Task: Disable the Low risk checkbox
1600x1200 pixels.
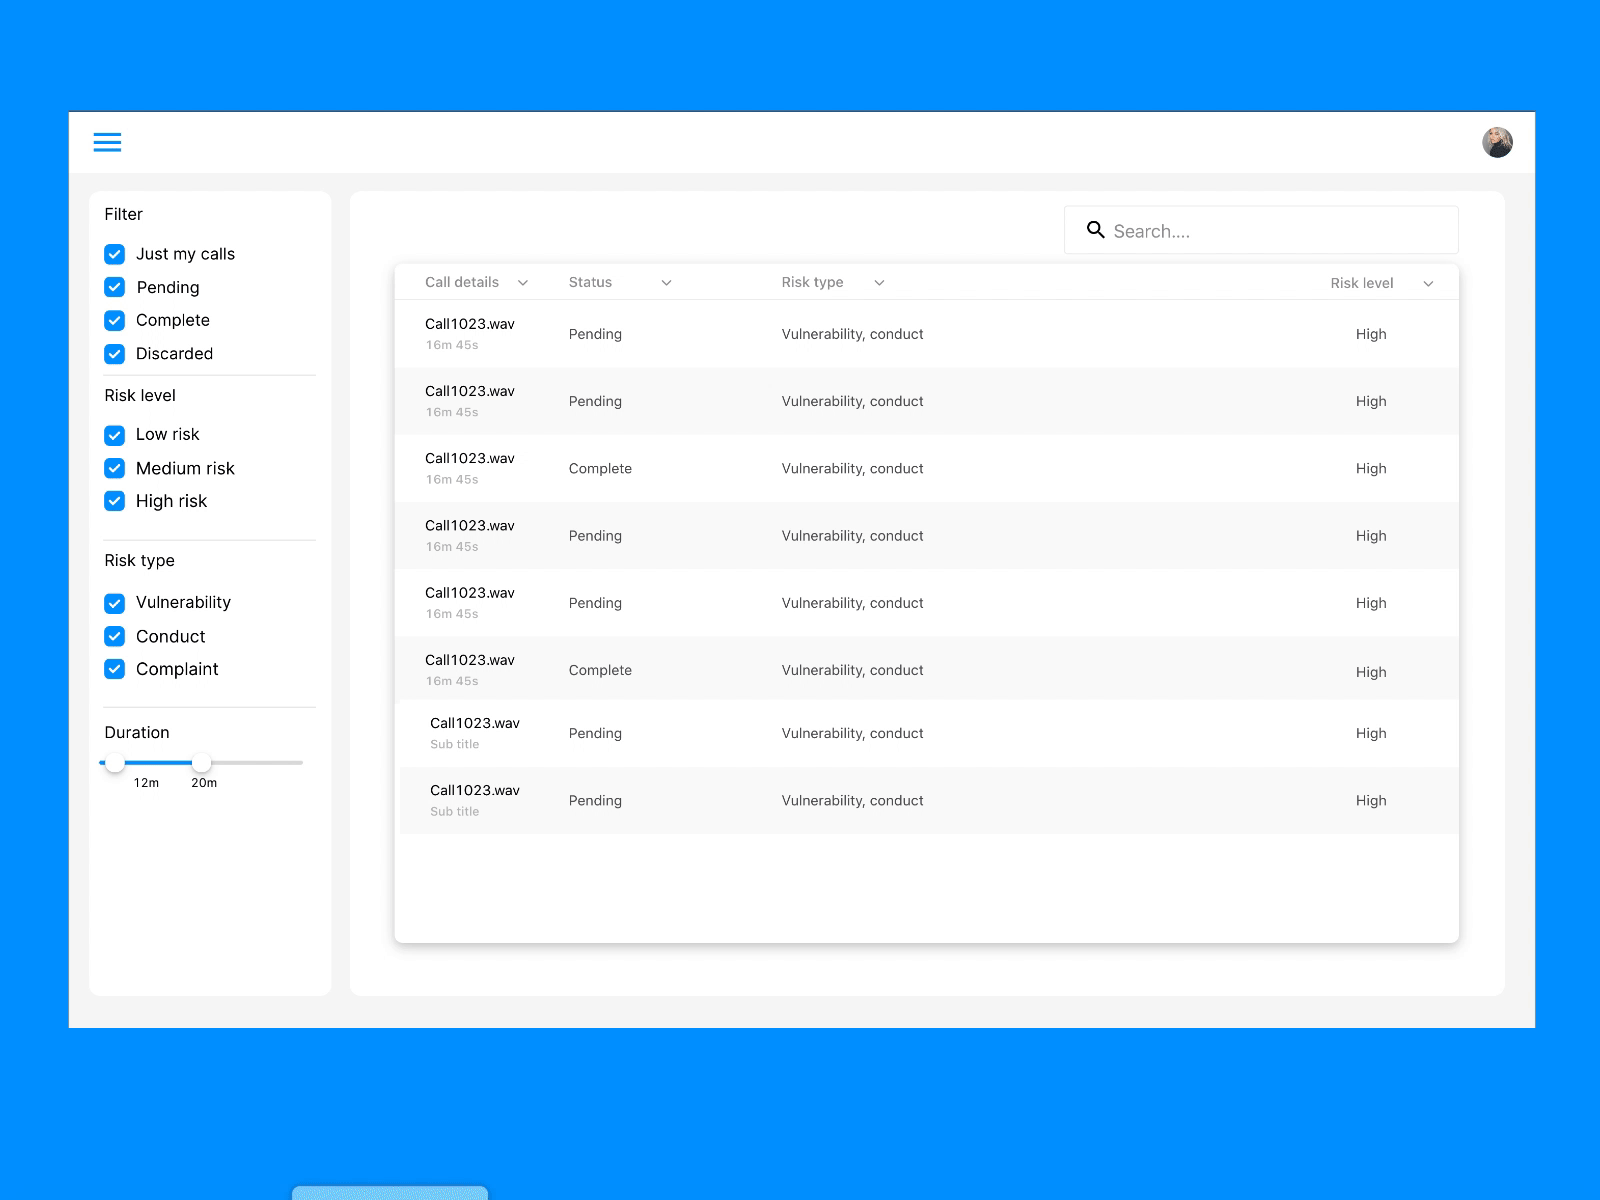Action: coord(114,434)
